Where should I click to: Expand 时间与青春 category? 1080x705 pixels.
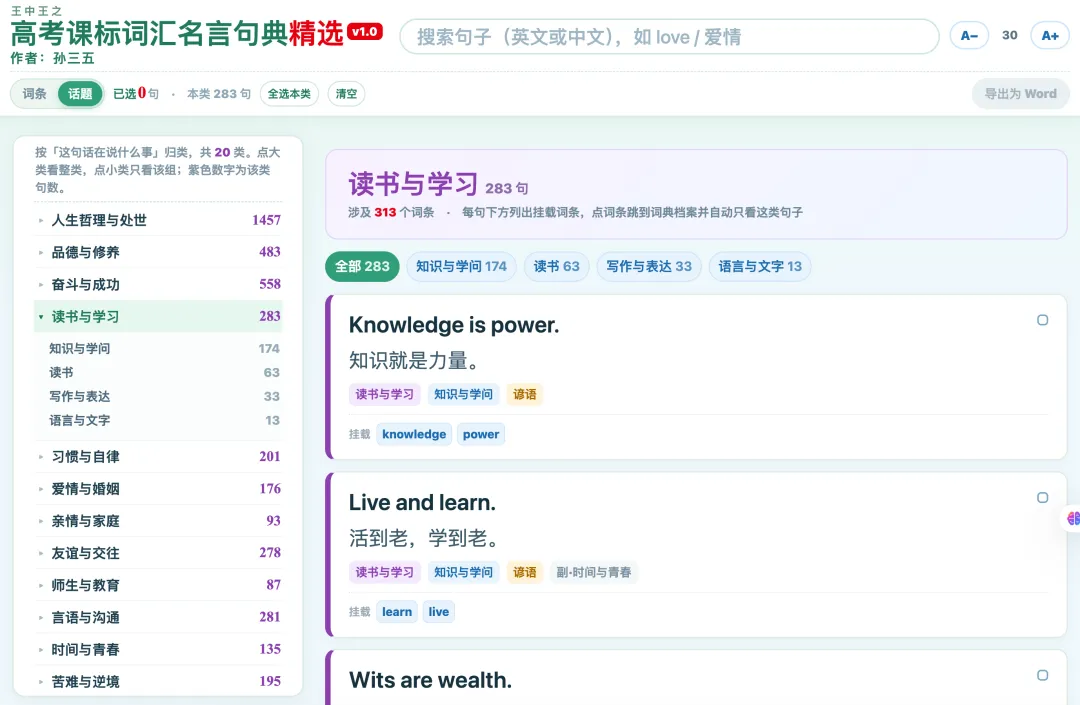pos(158,649)
